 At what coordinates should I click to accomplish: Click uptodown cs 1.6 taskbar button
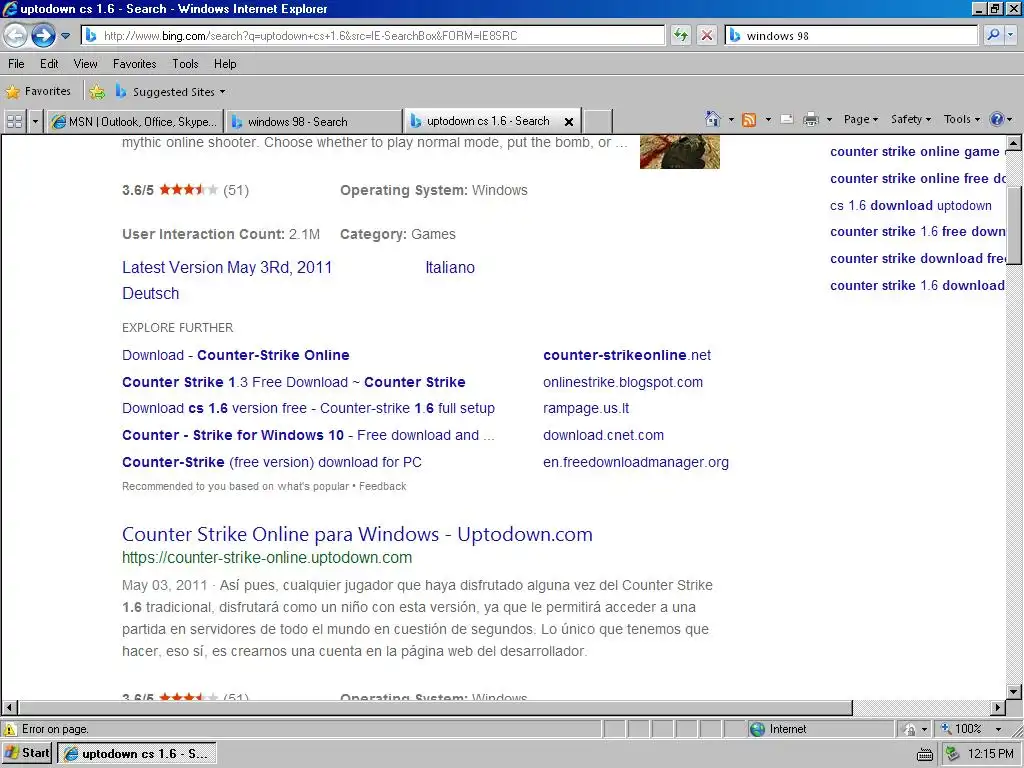tap(136, 754)
